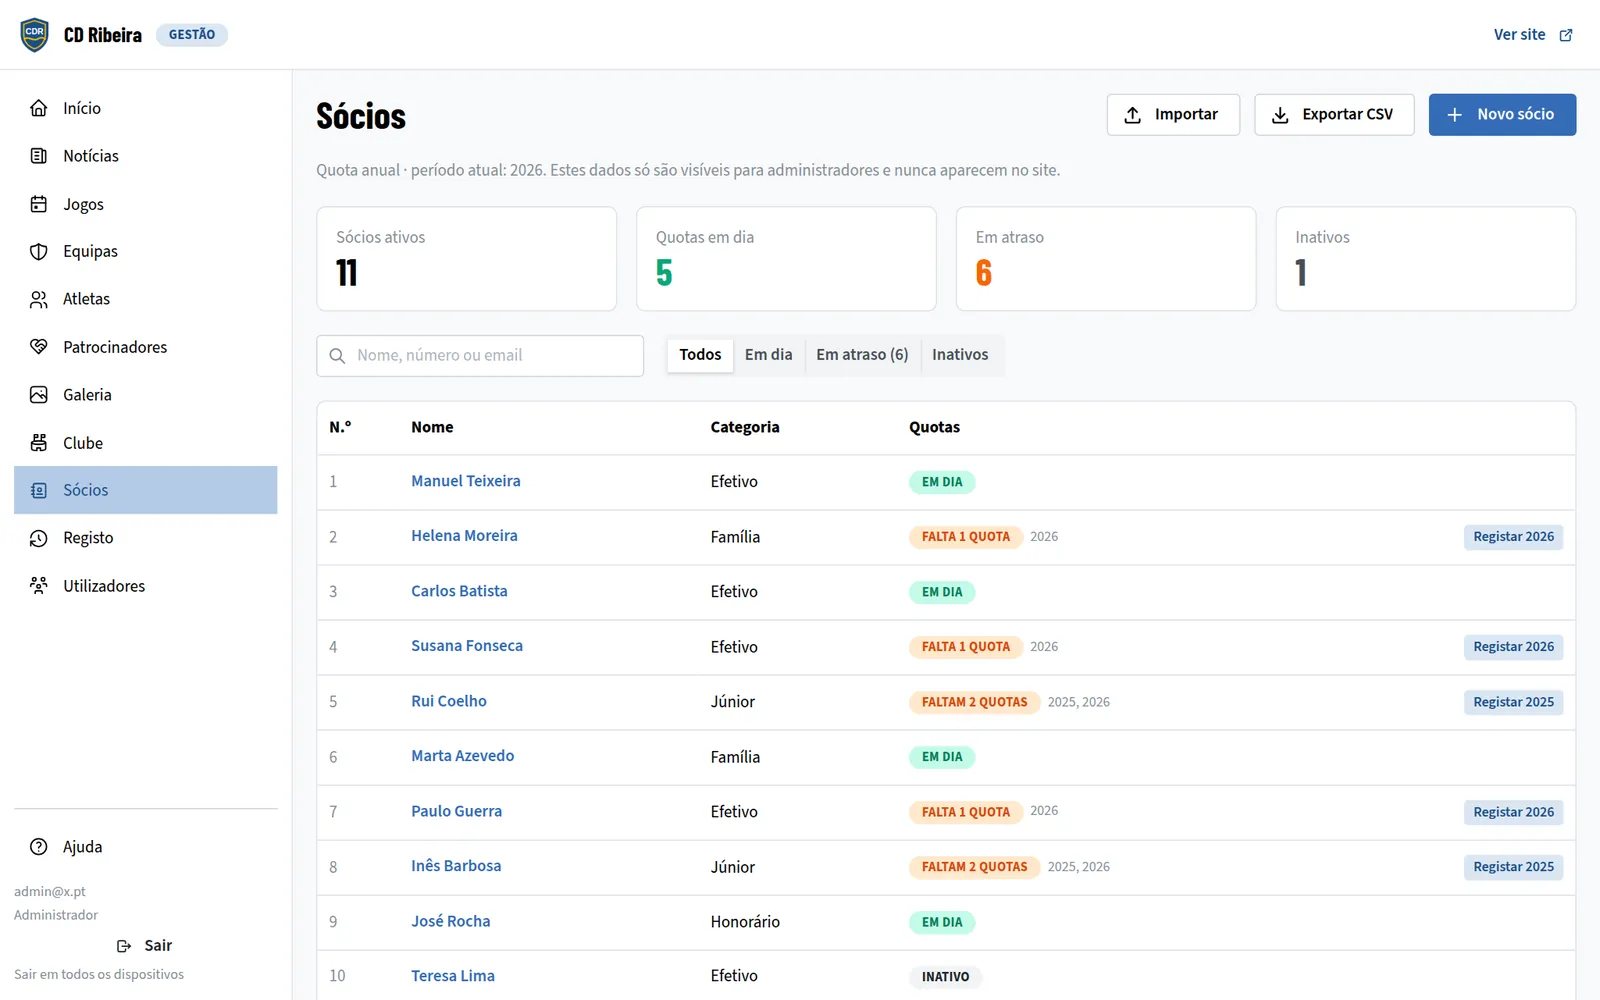The height and width of the screenshot is (1000, 1600).
Task: Click the Equipas shield icon
Action: (x=39, y=251)
